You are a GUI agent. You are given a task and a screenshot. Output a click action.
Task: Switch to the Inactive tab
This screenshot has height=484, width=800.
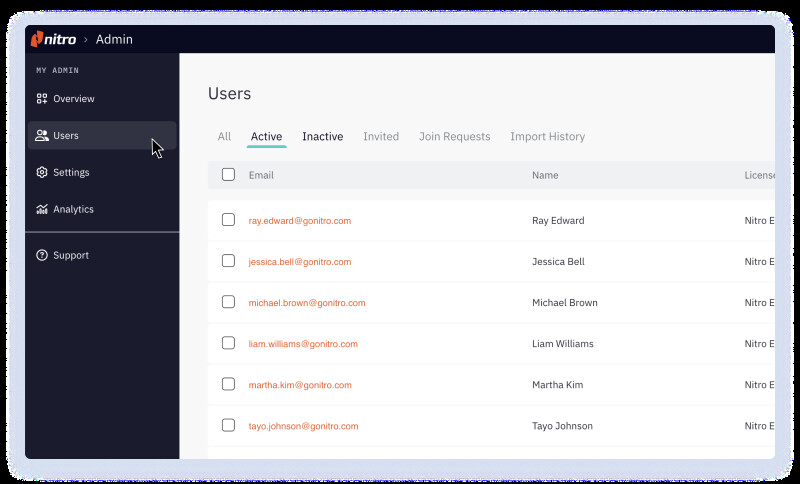pos(322,137)
